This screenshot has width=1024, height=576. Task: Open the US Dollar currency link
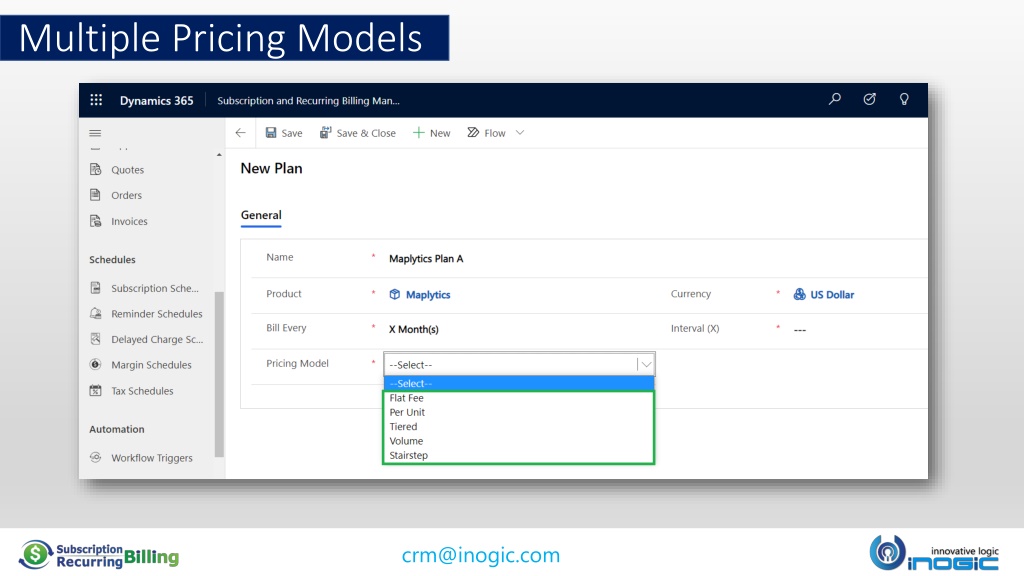coord(832,295)
